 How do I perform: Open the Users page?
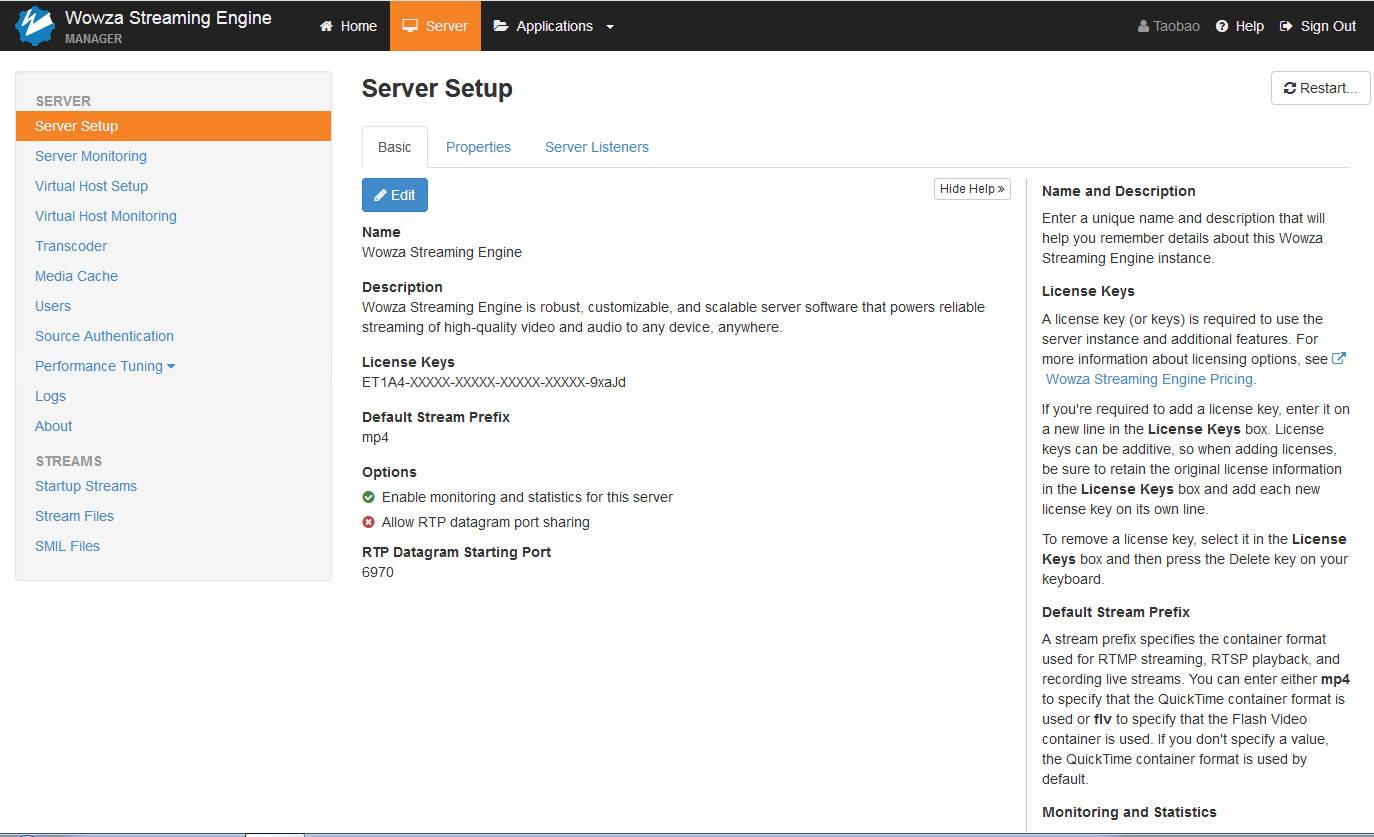pos(53,306)
